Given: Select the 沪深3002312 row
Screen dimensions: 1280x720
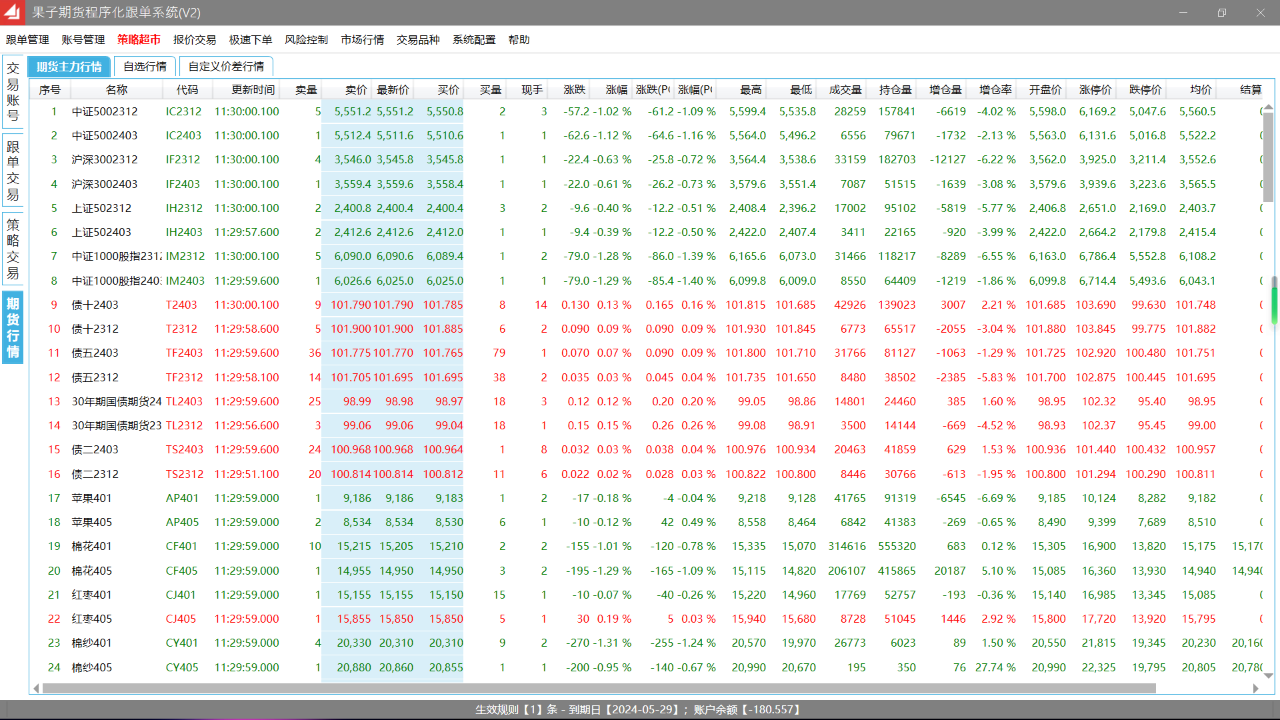Looking at the screenshot, I should pos(104,160).
